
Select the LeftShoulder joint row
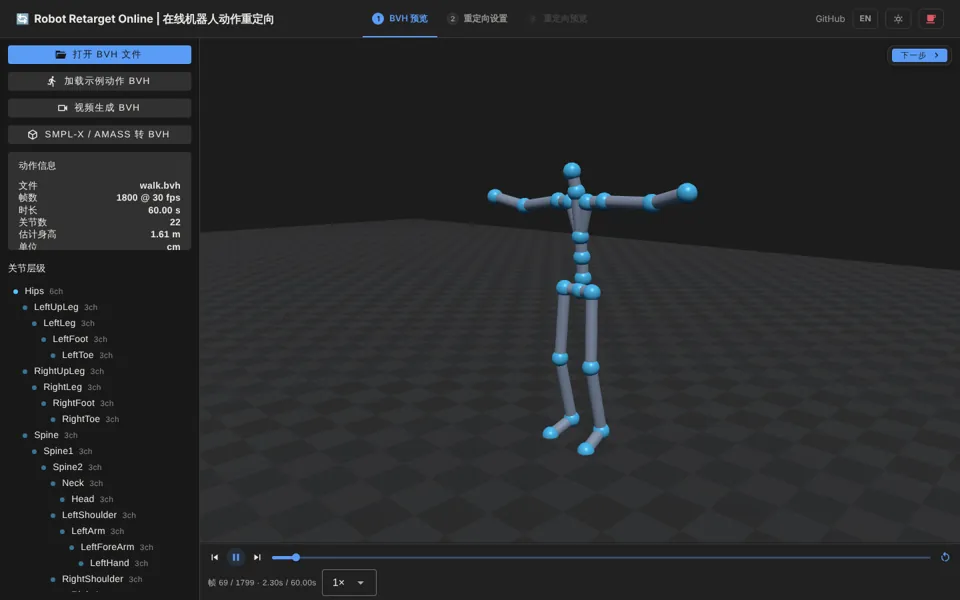coord(99,515)
